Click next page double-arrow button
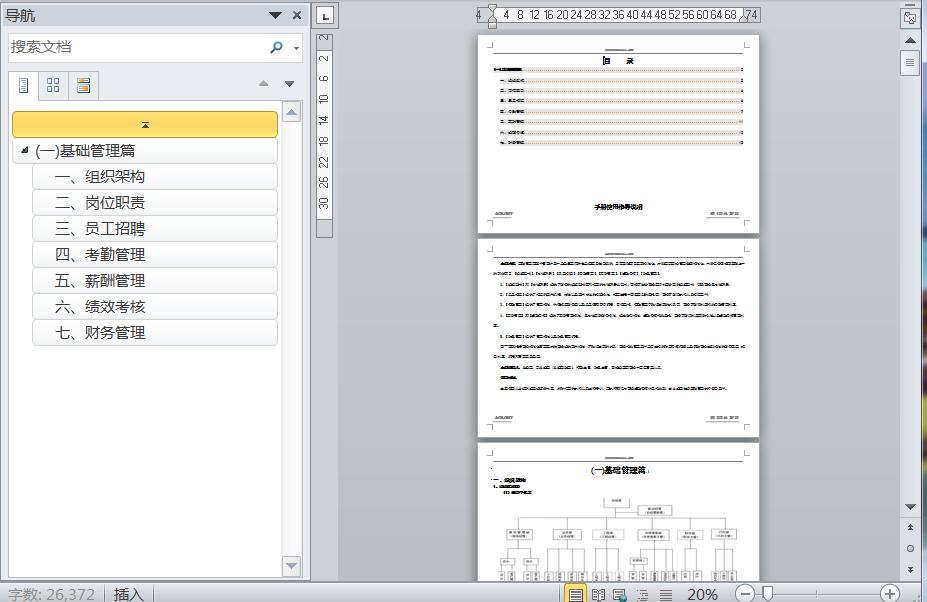This screenshot has height=602, width=927. [910, 569]
